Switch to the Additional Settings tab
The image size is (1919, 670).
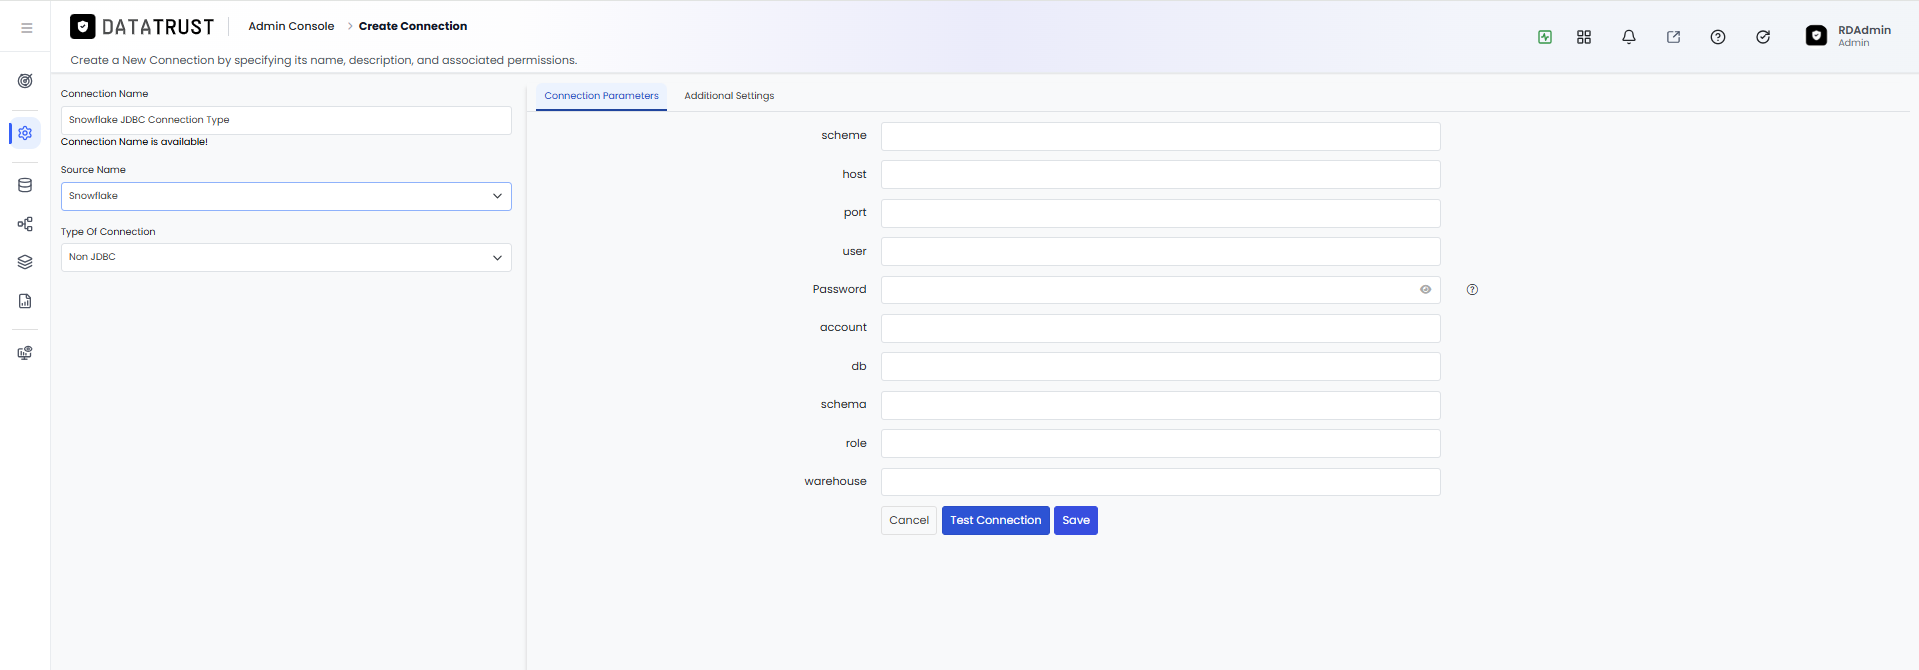pos(729,96)
